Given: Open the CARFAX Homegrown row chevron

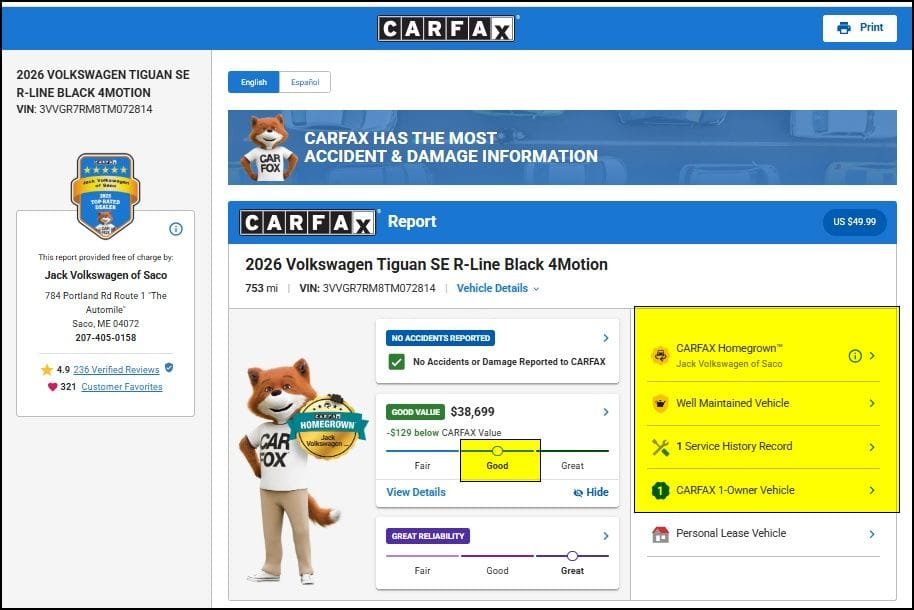Looking at the screenshot, I should 872,356.
